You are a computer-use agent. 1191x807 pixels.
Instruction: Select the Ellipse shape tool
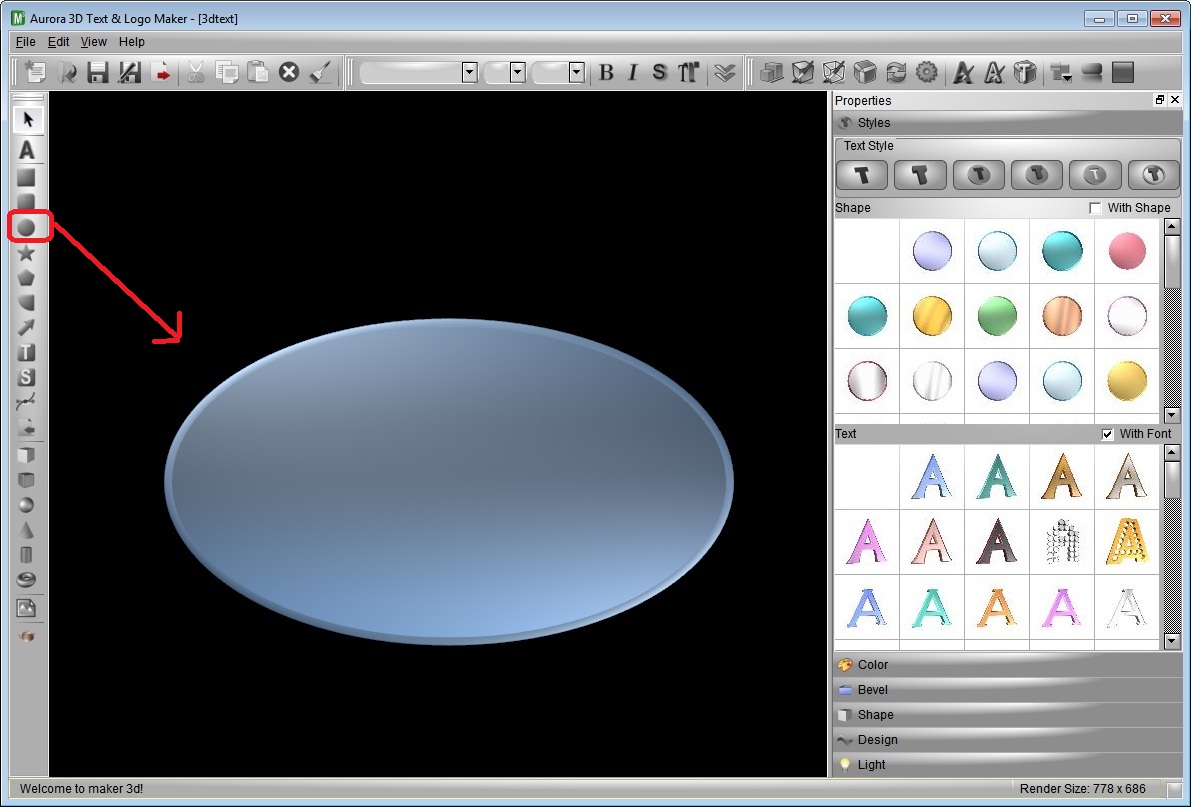tap(28, 226)
